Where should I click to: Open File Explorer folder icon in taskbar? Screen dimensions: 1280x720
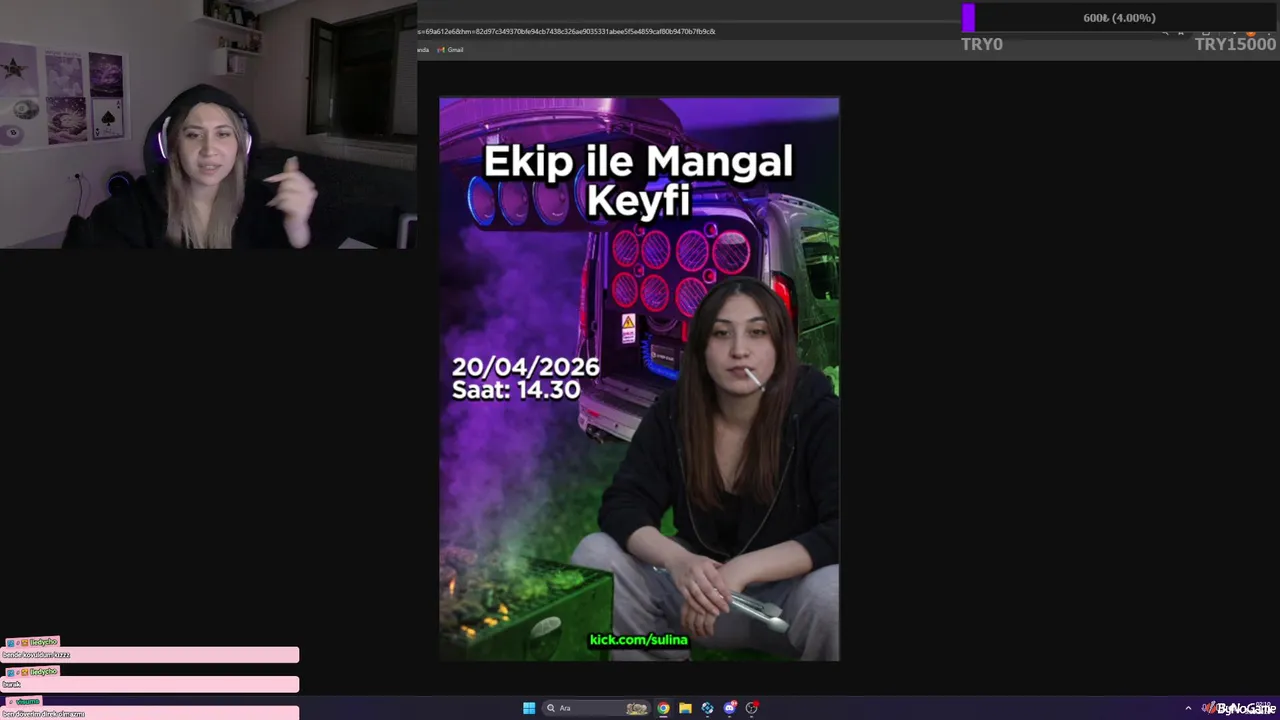(x=685, y=708)
